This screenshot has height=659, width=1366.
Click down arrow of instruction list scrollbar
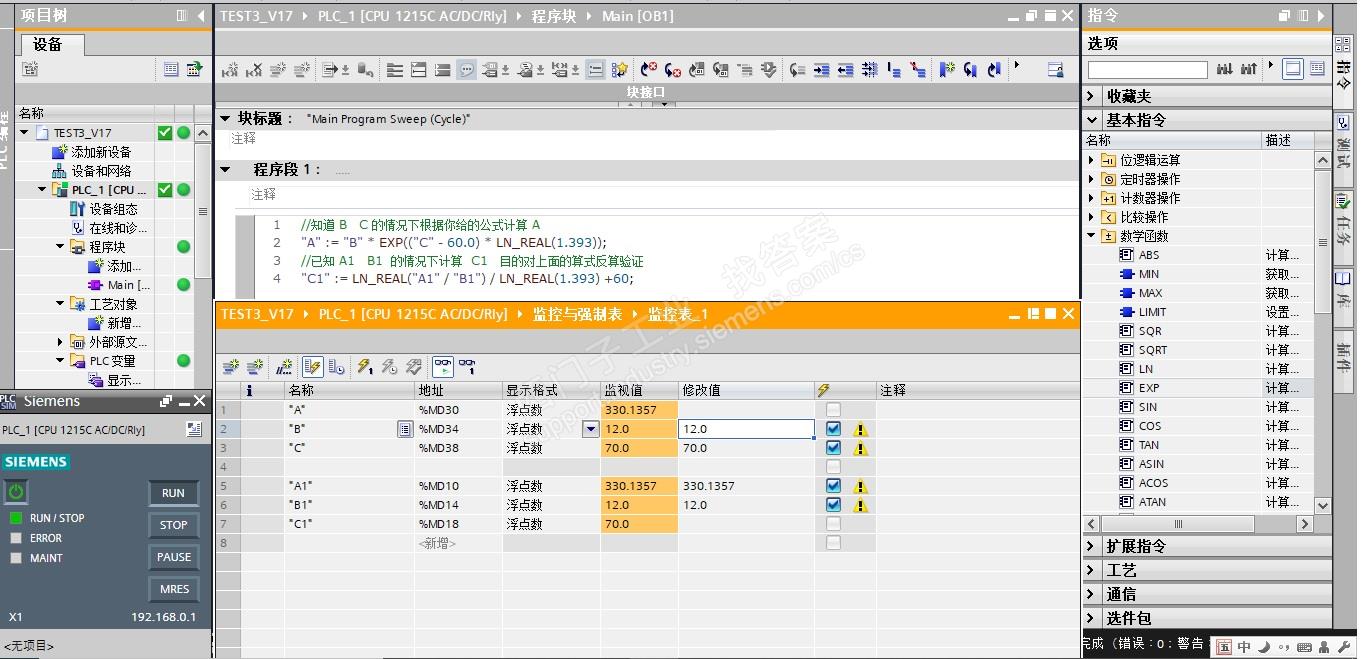pyautogui.click(x=1322, y=506)
